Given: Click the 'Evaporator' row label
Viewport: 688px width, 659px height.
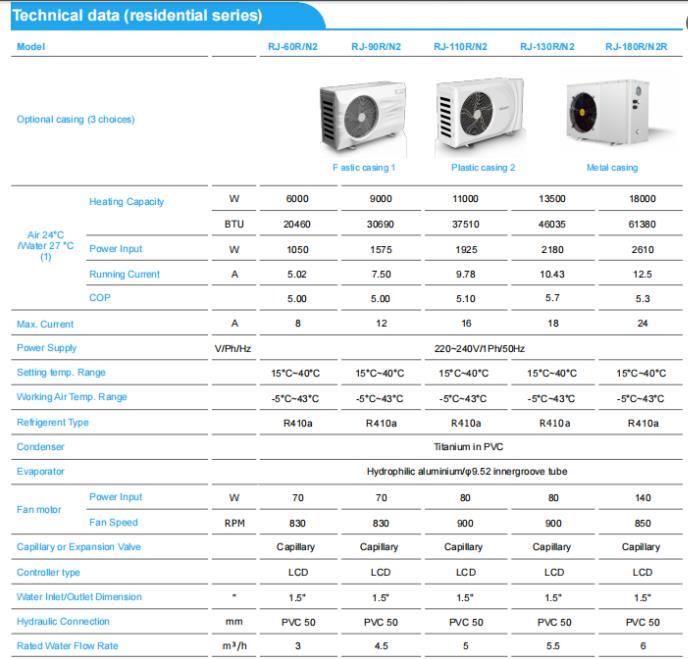Looking at the screenshot, I should tap(40, 472).
